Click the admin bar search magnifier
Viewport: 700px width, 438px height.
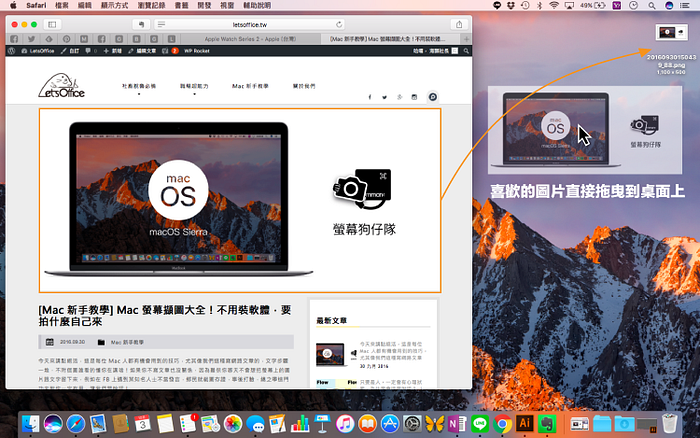point(466,51)
